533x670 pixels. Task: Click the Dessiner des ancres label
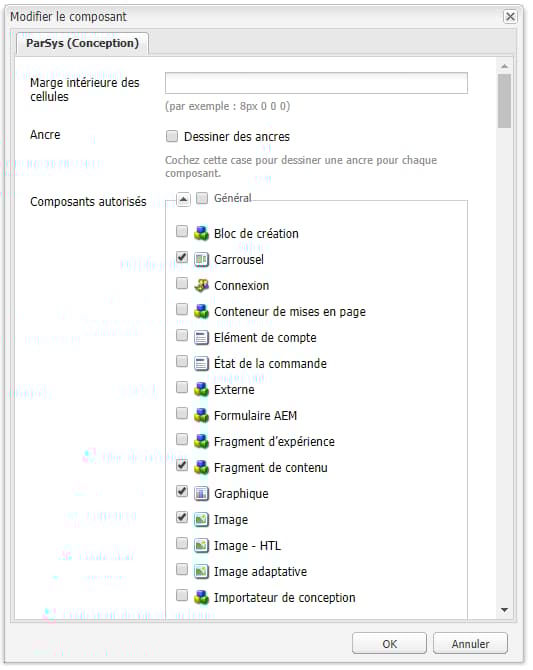point(237,137)
